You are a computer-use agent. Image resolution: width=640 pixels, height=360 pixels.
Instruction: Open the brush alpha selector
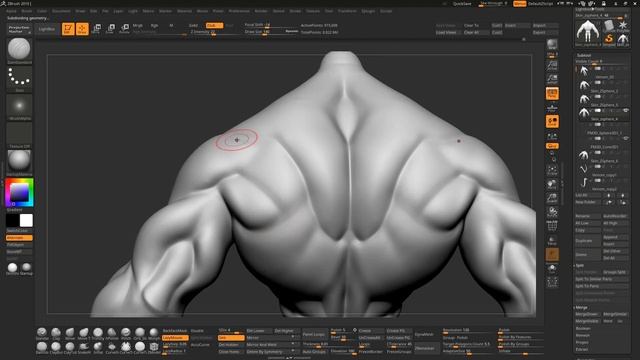(x=19, y=107)
